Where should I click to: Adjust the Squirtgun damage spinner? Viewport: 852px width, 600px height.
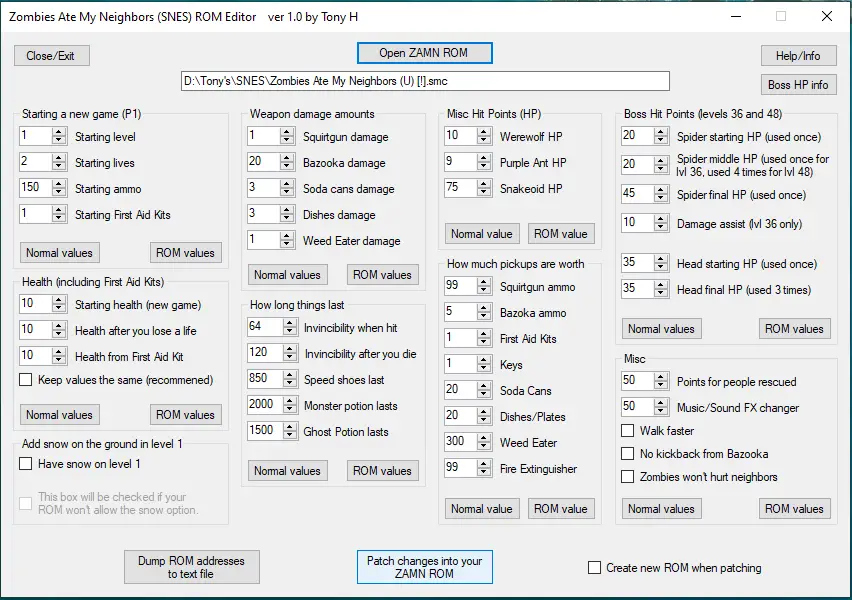point(287,136)
